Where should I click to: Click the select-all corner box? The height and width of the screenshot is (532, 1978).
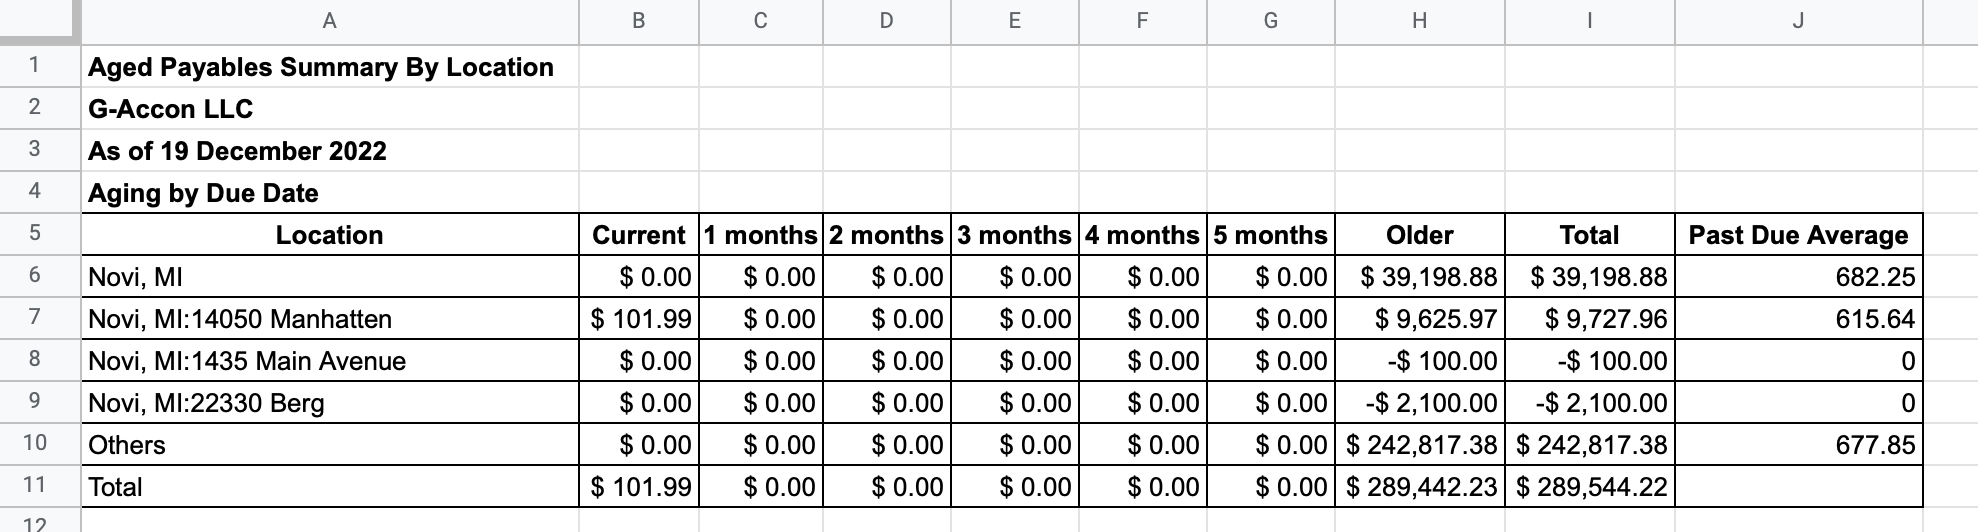click(38, 21)
